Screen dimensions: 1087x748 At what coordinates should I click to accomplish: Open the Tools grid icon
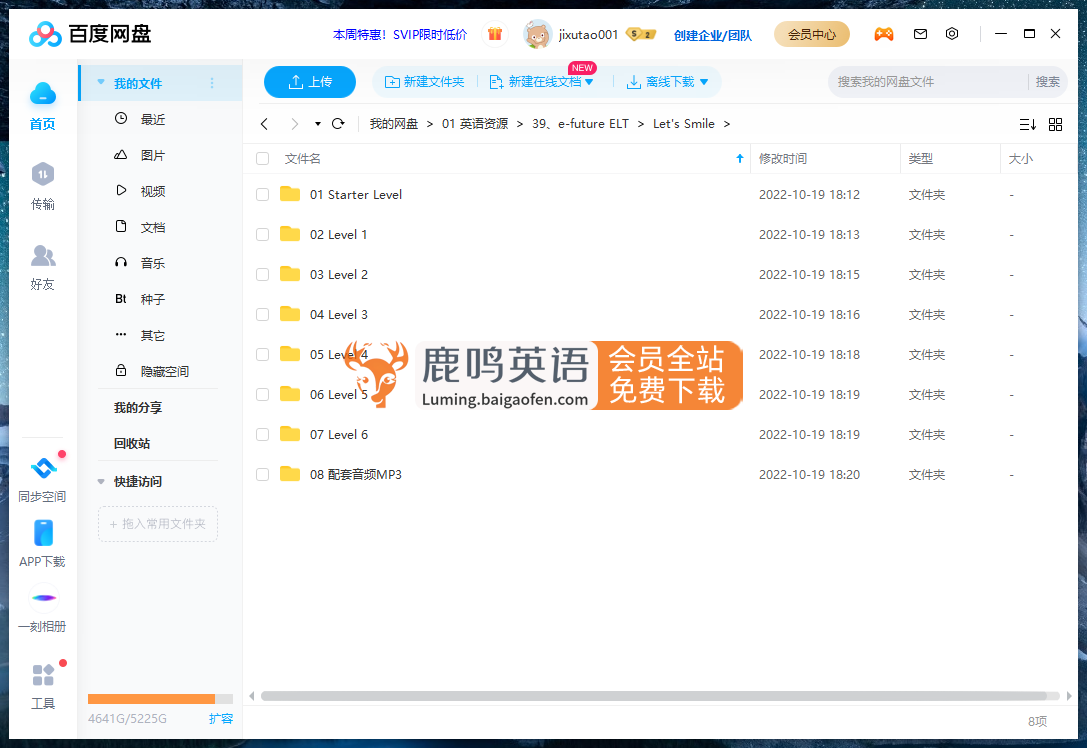43,675
